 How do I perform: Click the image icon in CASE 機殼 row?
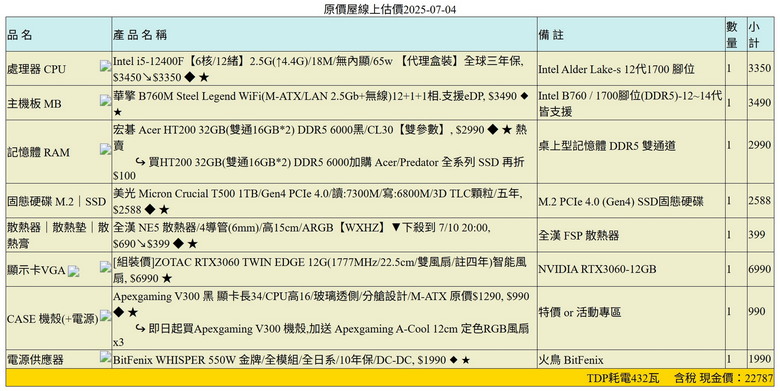click(105, 315)
